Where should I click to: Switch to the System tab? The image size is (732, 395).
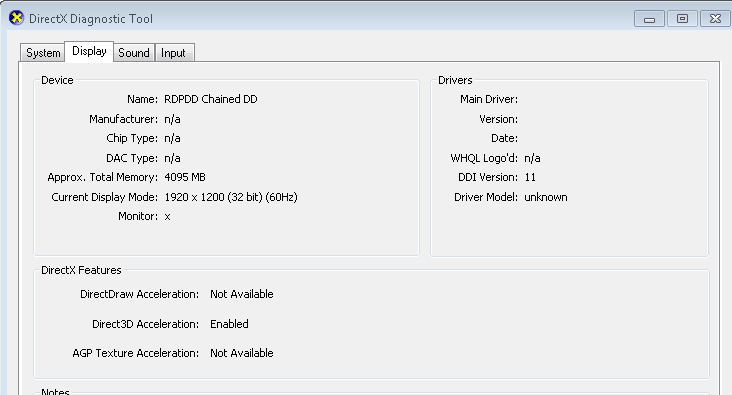point(42,53)
